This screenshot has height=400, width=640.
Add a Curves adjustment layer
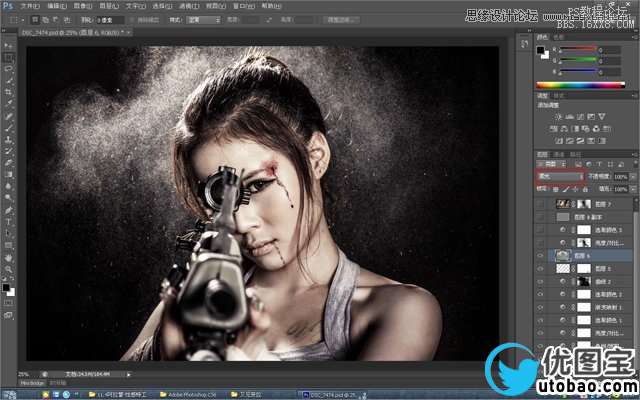580,117
